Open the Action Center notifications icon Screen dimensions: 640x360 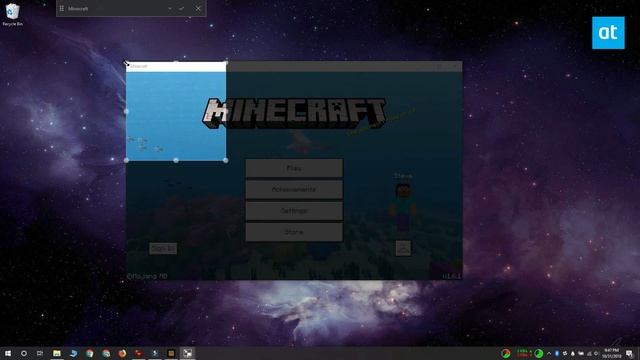tap(629, 353)
